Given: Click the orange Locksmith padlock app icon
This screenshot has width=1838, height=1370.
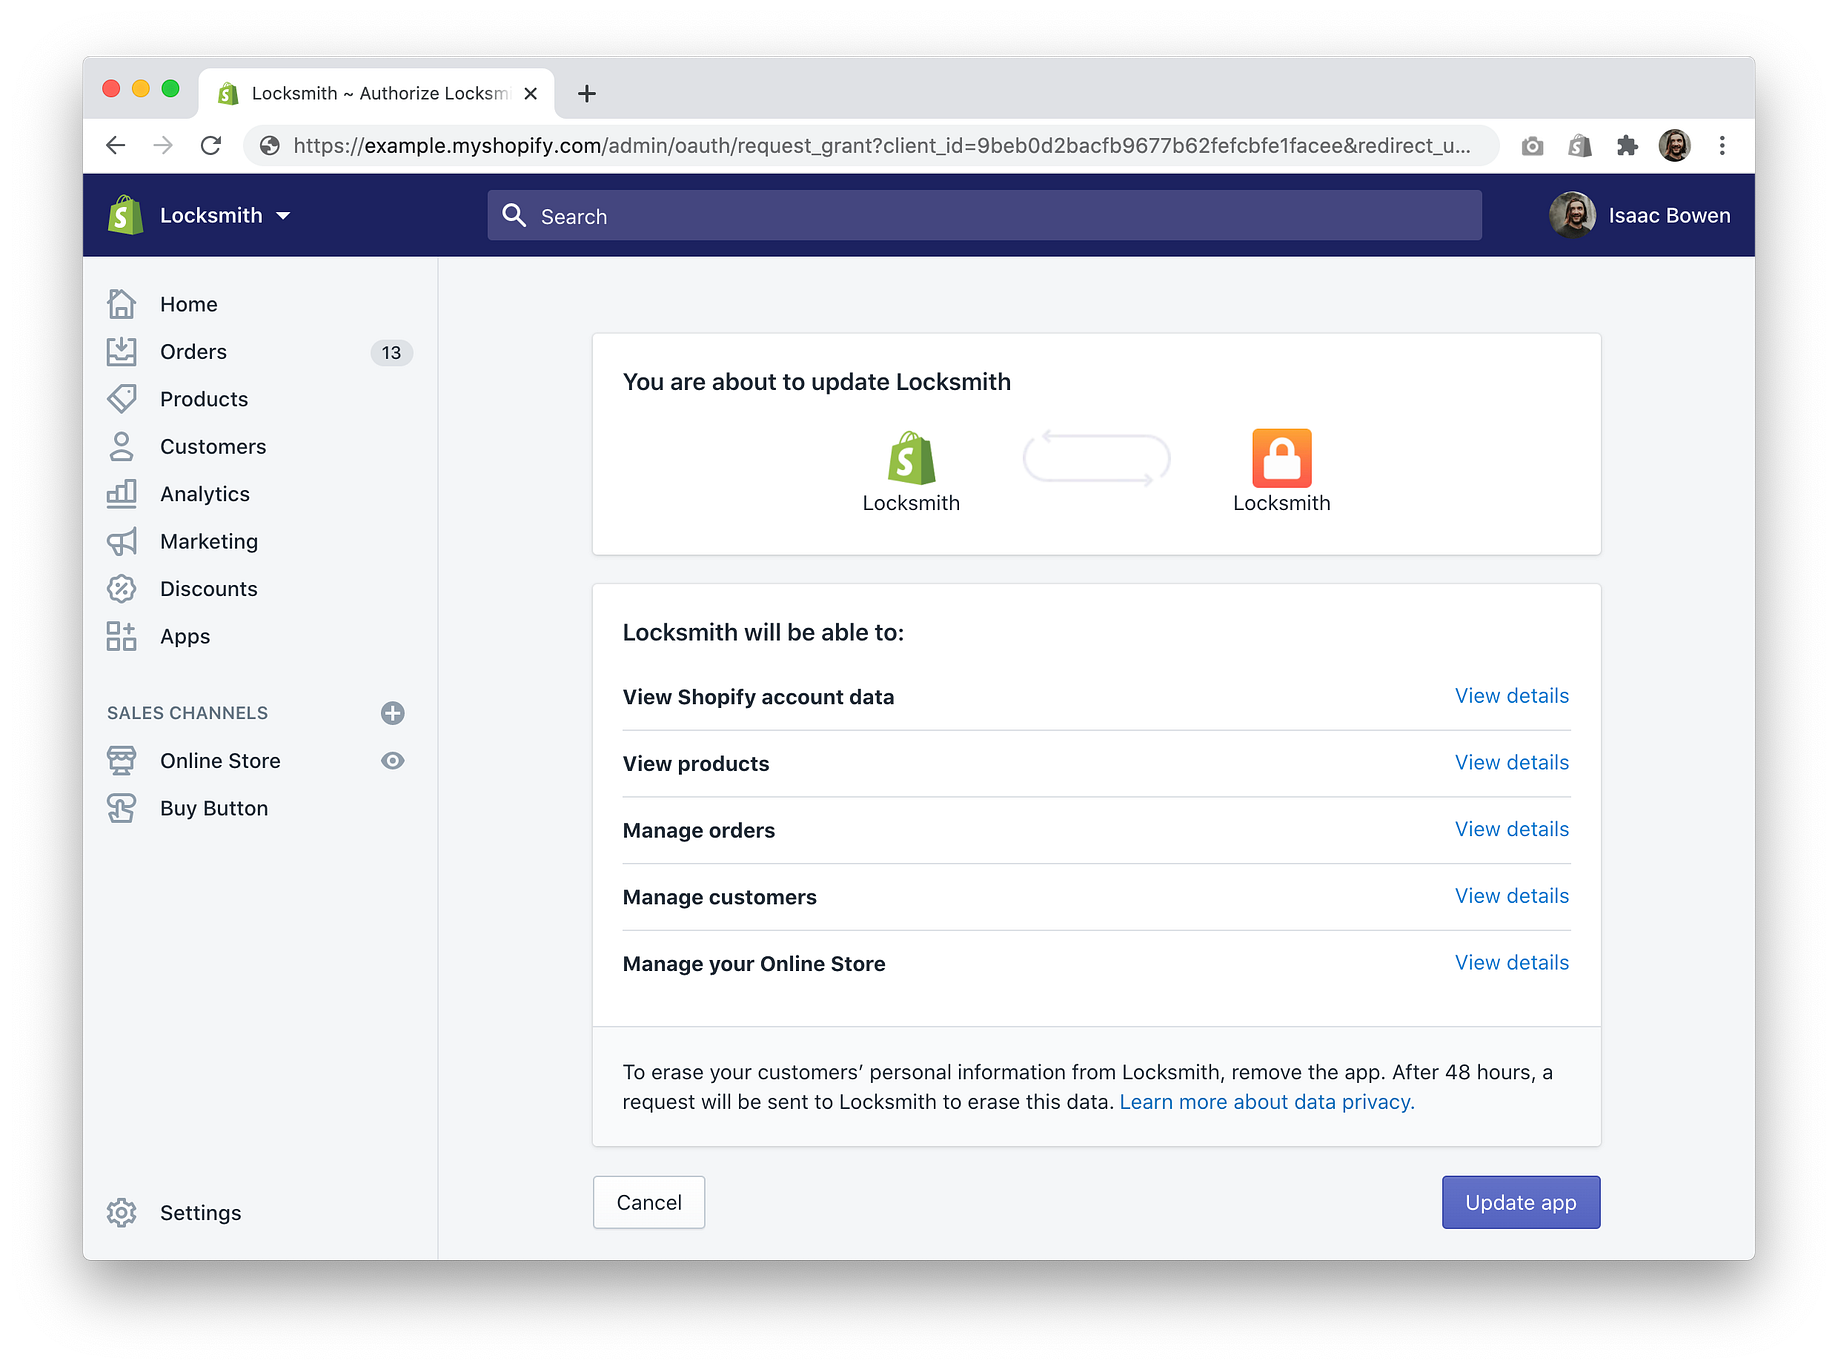Looking at the screenshot, I should click(x=1282, y=458).
